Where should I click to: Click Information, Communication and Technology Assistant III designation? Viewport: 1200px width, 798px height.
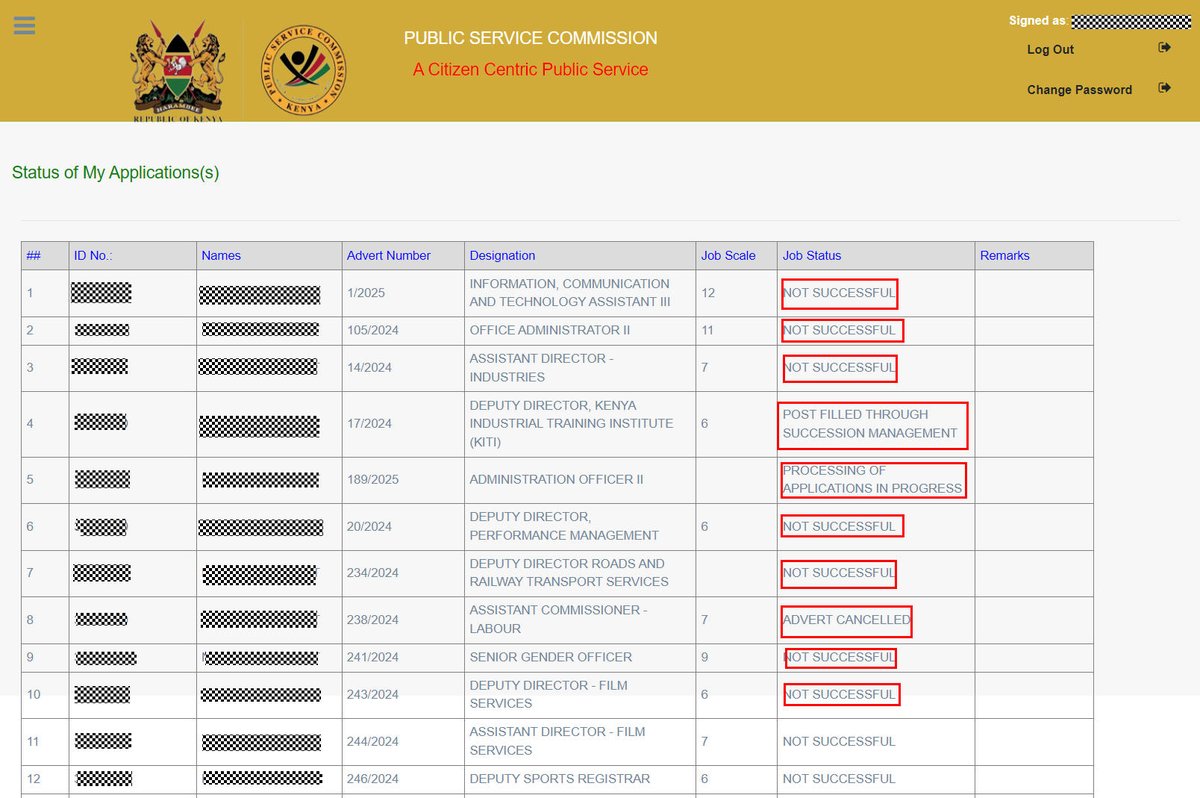point(570,293)
